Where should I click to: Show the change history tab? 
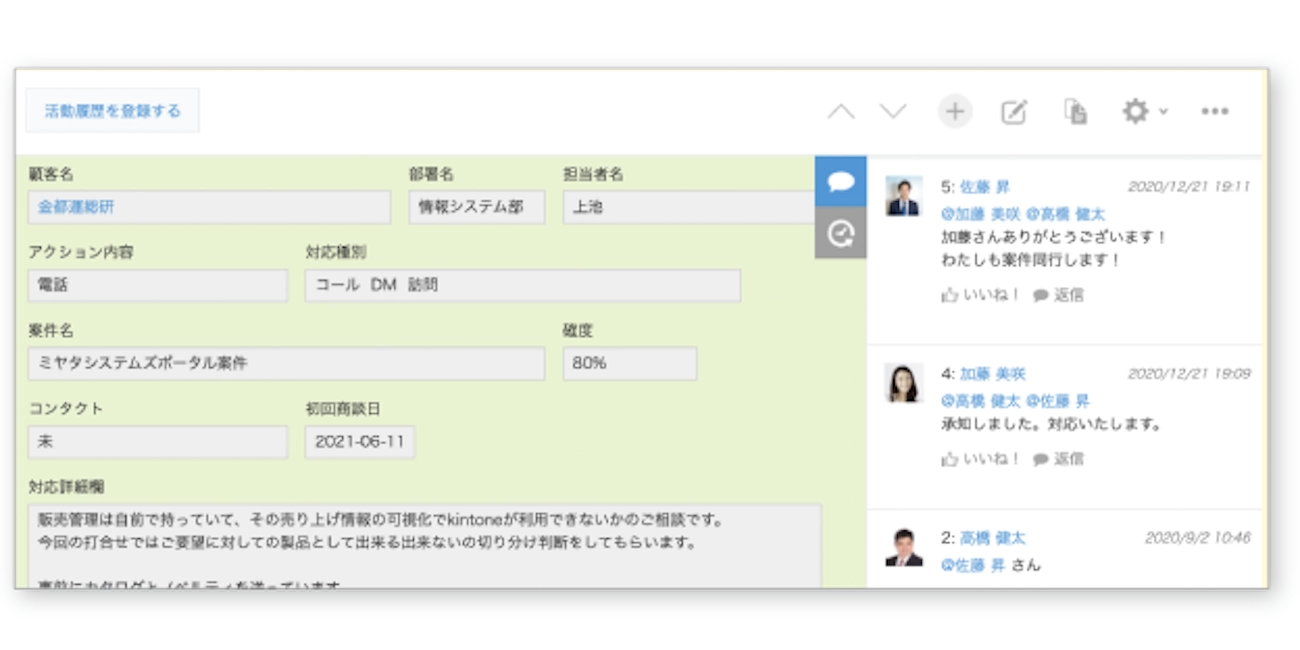coord(840,234)
